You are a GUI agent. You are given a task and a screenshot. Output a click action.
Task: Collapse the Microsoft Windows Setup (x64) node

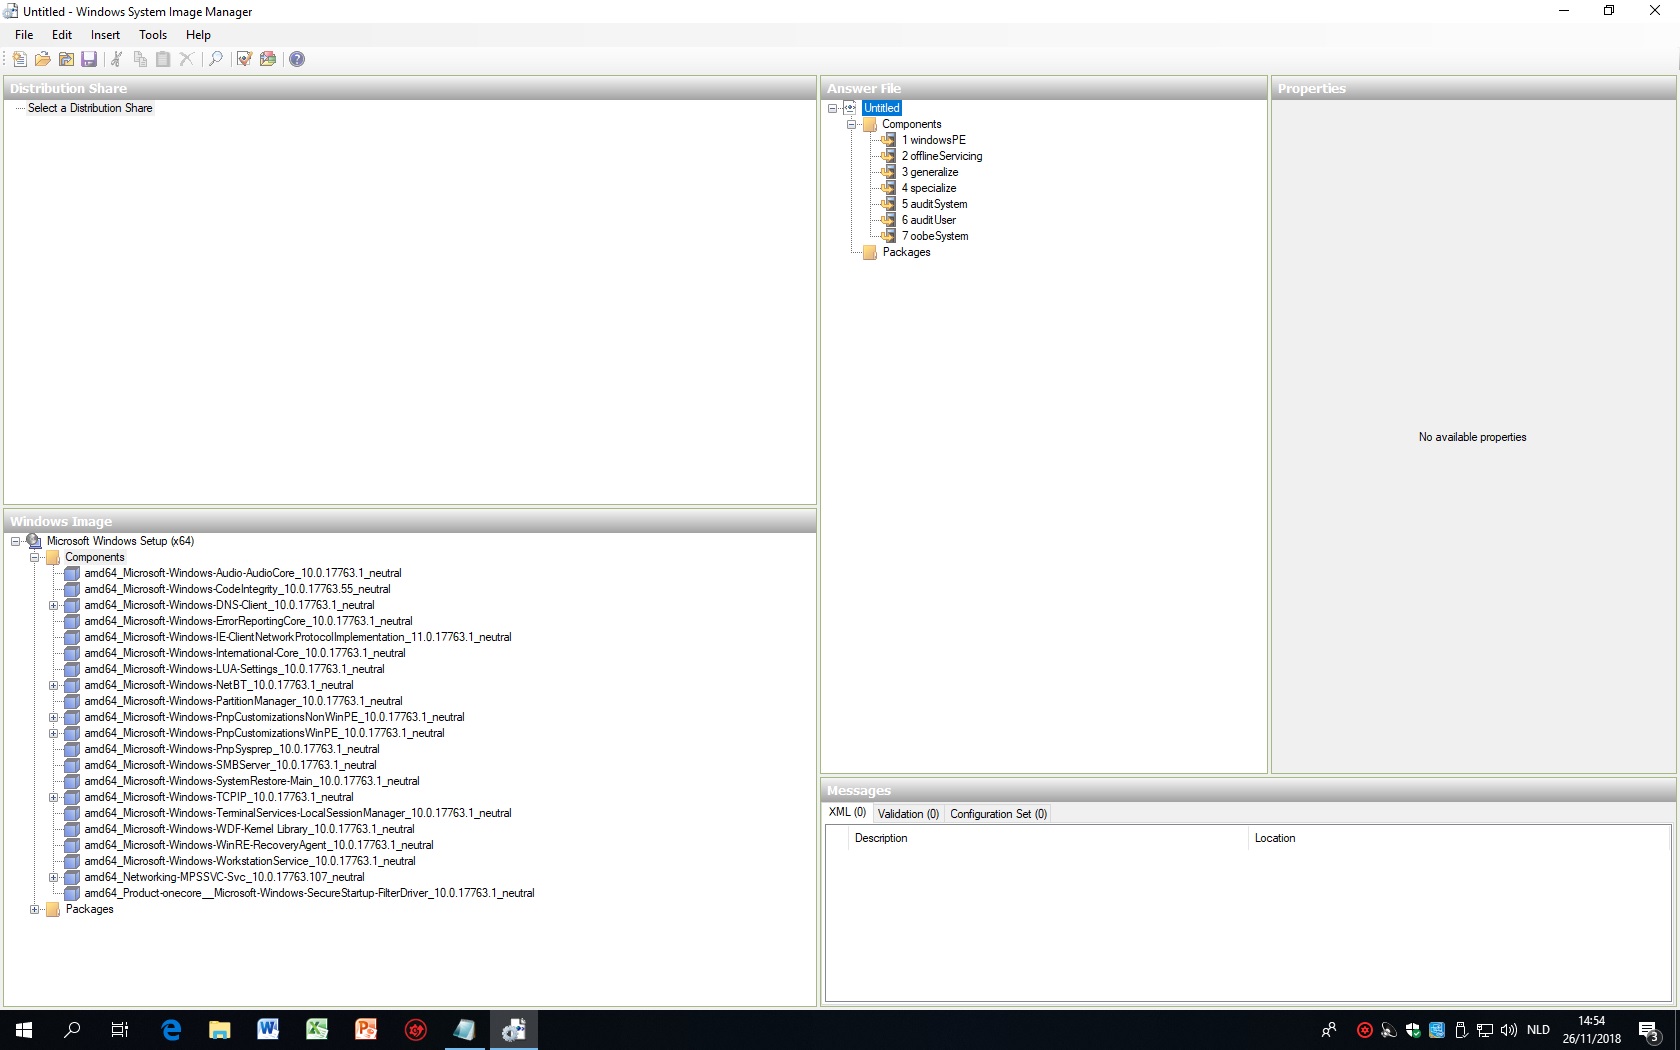pyautogui.click(x=15, y=541)
